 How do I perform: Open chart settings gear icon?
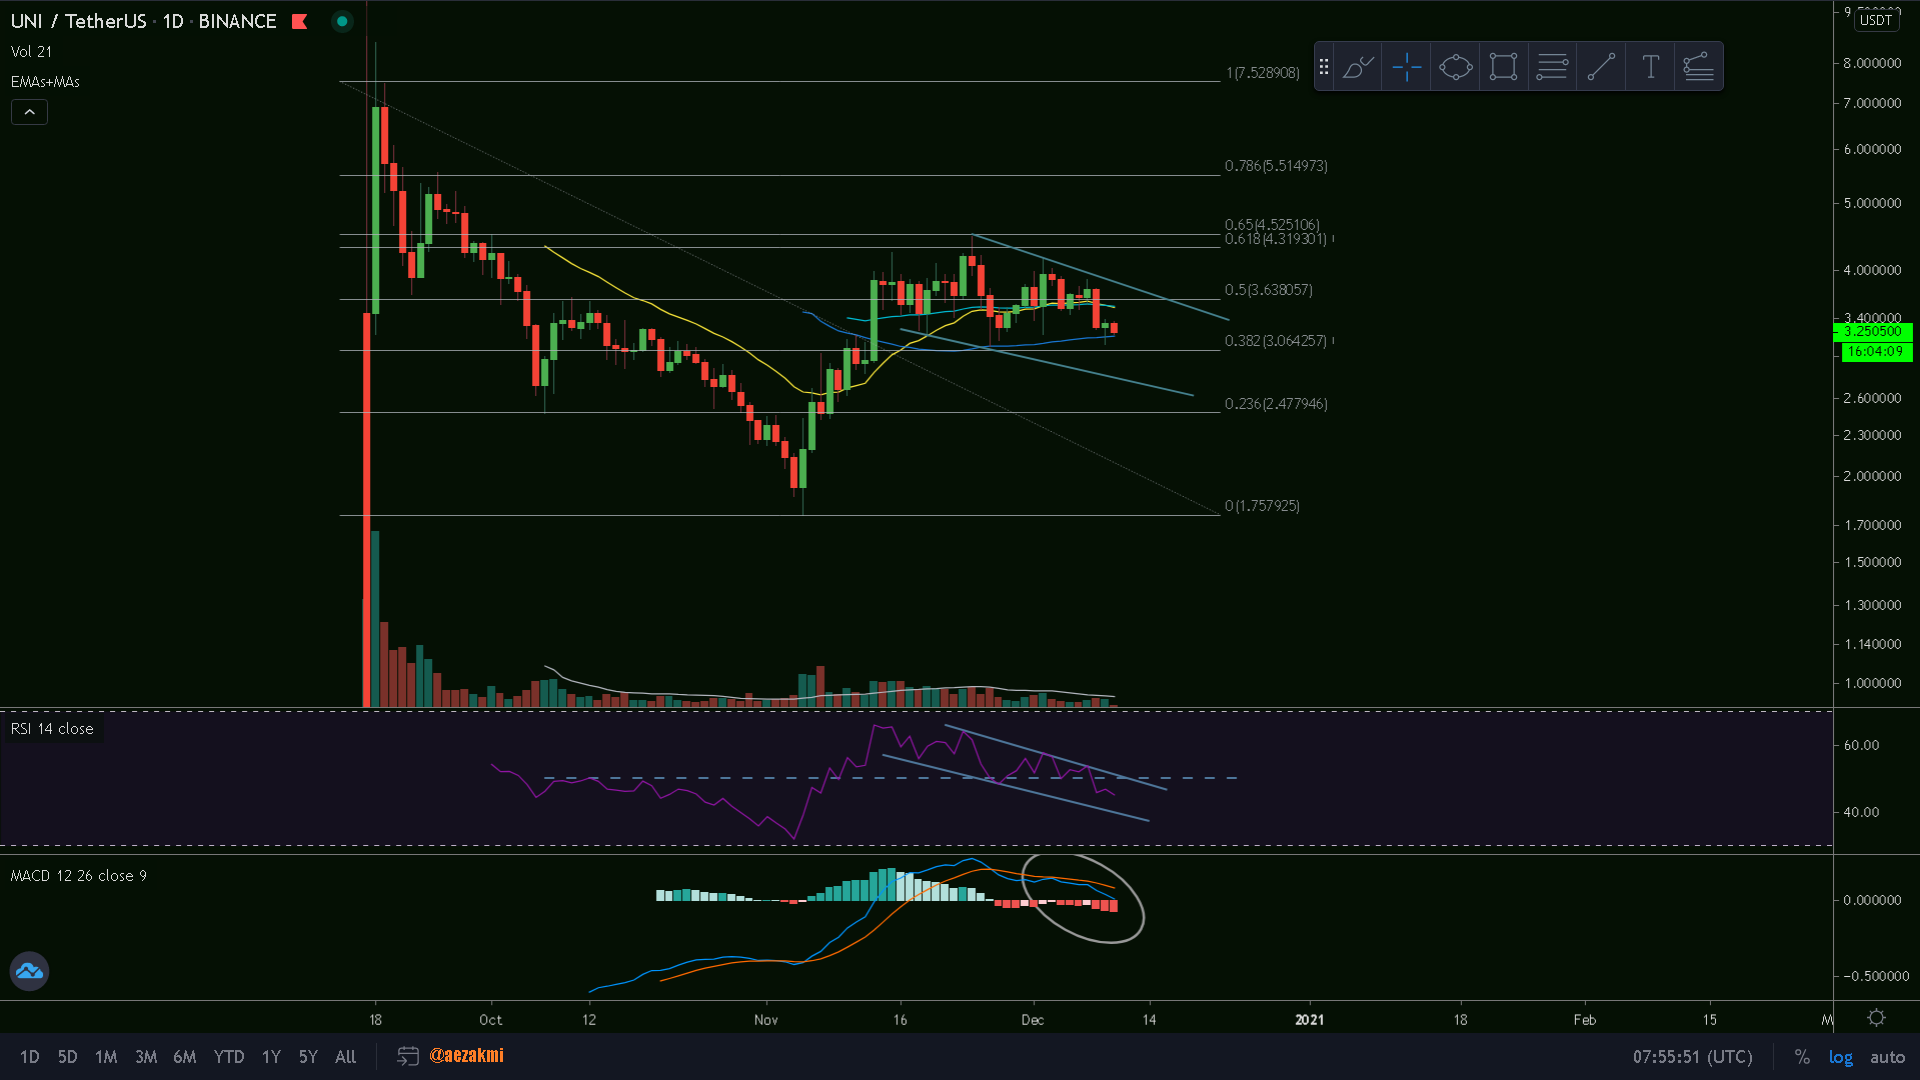point(1876,1018)
